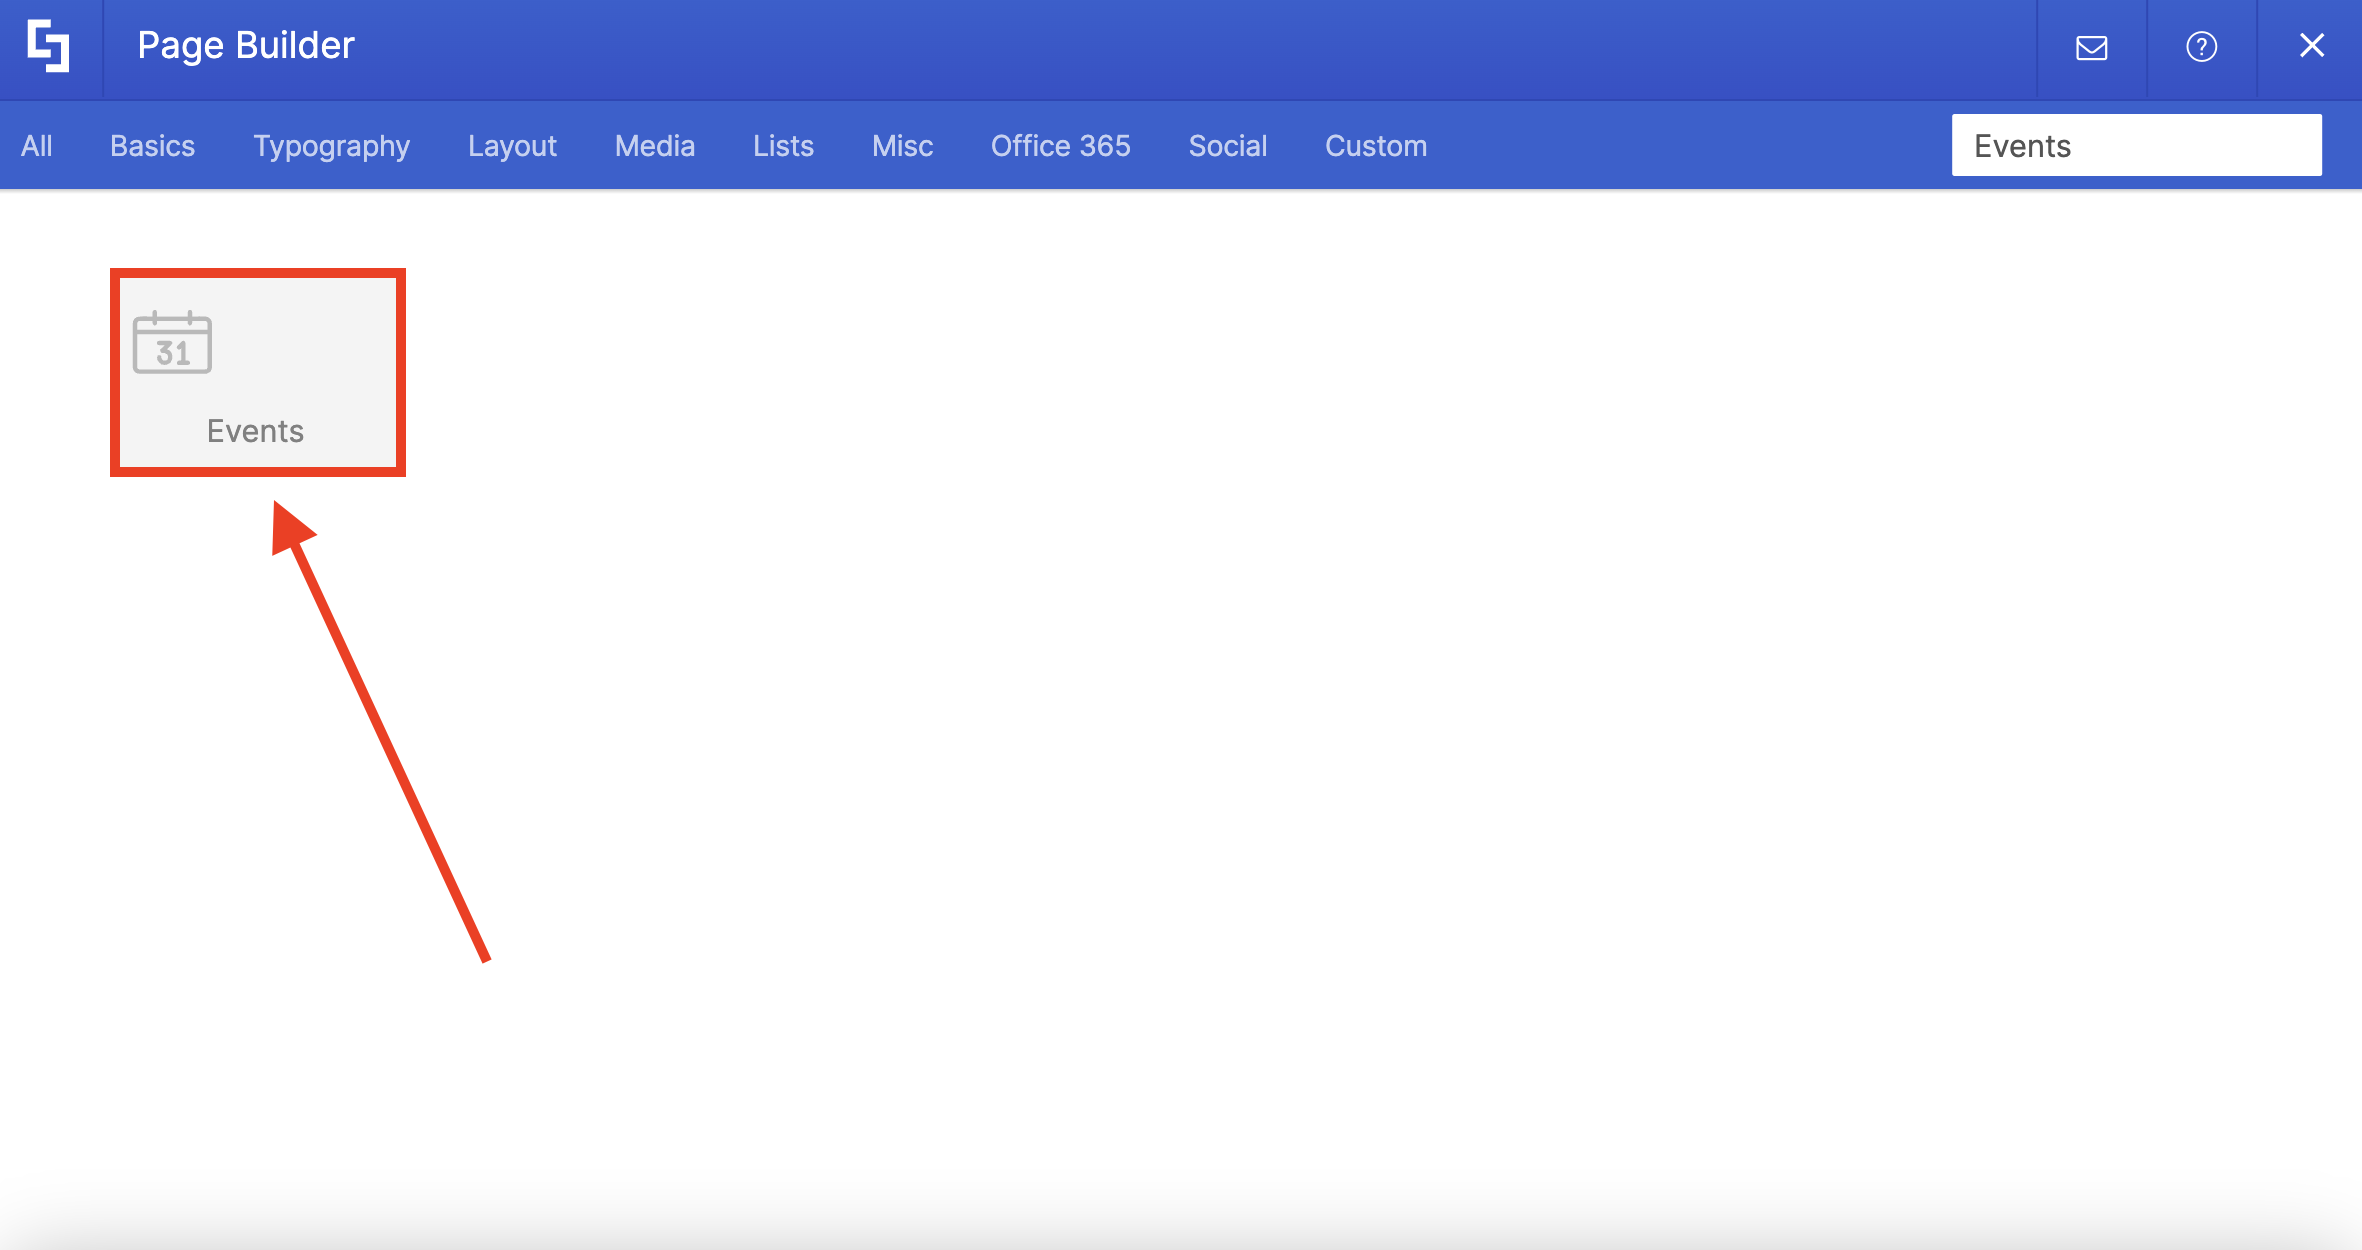2362x1250 pixels.
Task: Switch to the All category tab
Action: pos(37,146)
